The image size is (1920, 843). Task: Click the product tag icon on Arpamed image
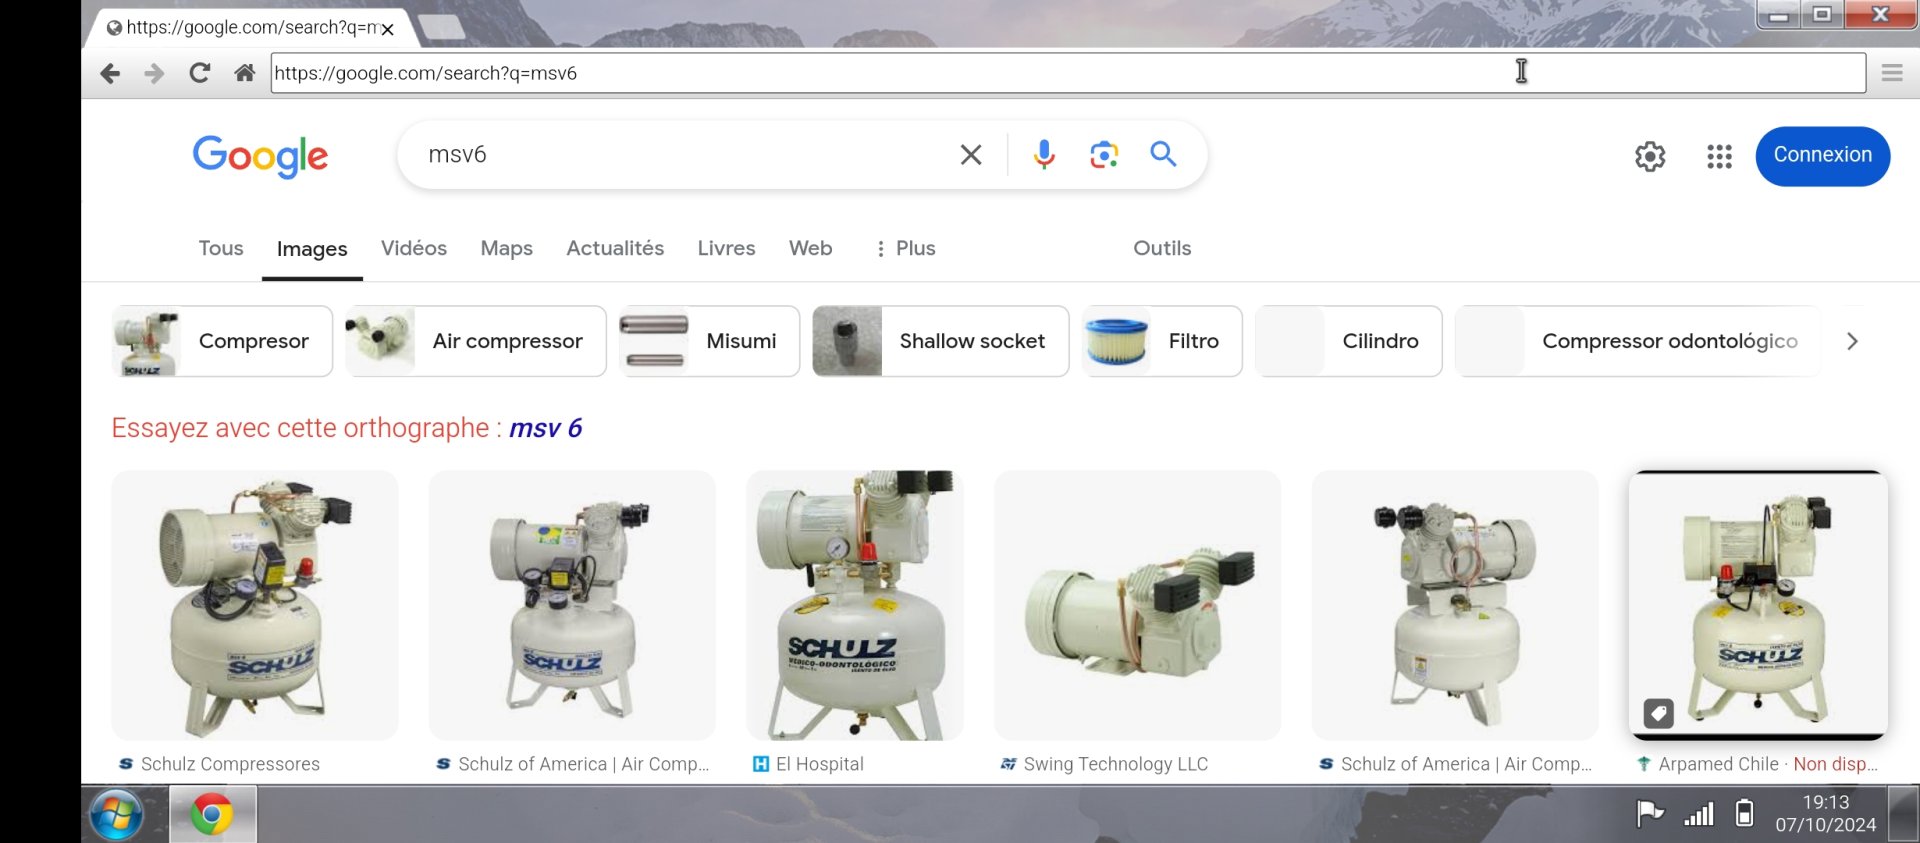1658,713
